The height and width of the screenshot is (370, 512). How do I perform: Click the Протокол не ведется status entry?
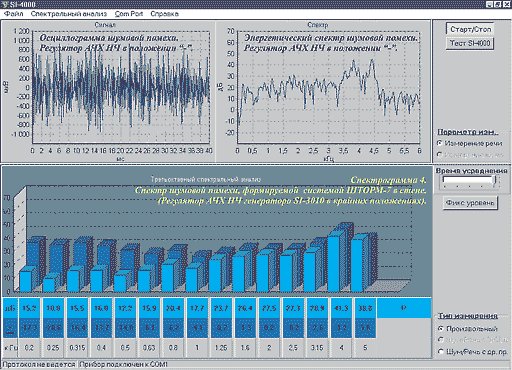coord(39,364)
